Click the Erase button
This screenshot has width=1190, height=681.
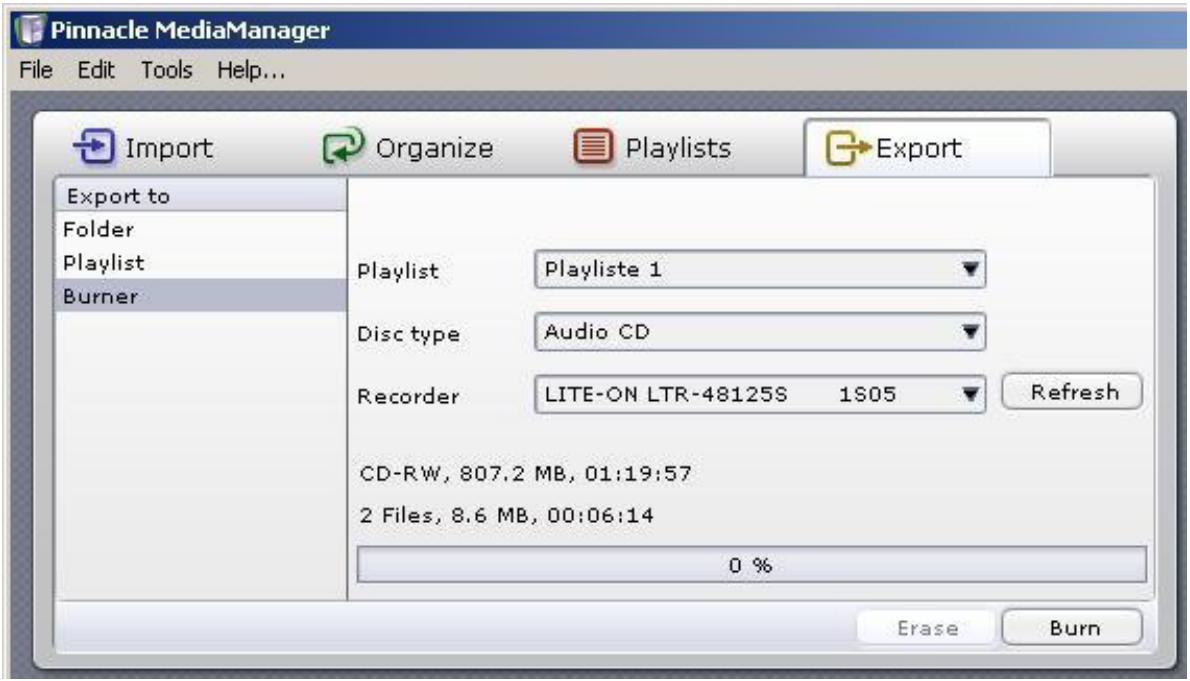pos(926,628)
